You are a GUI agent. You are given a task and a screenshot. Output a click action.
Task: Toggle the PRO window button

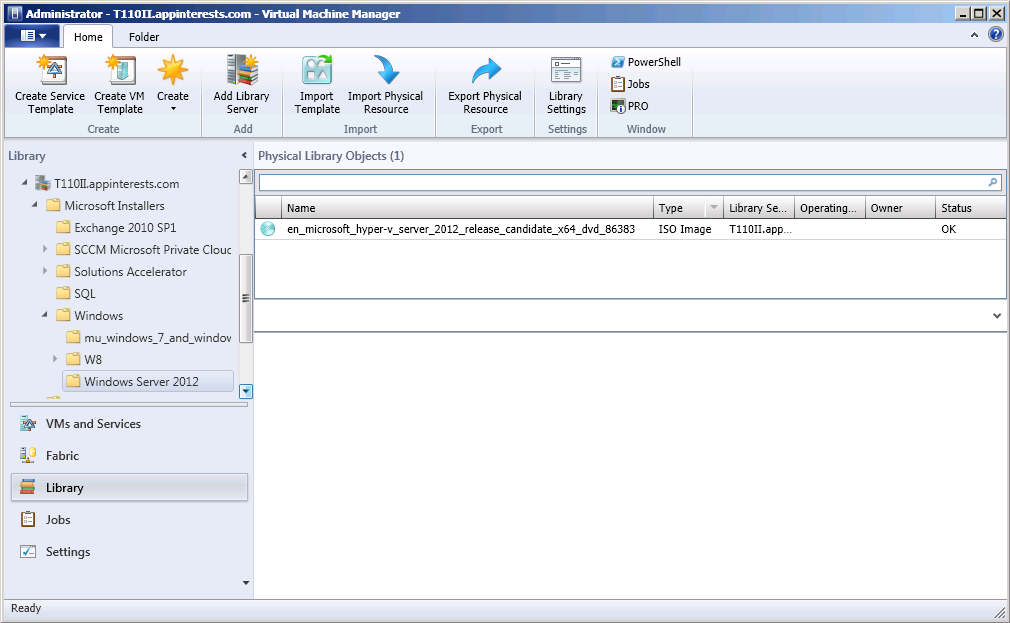point(630,106)
